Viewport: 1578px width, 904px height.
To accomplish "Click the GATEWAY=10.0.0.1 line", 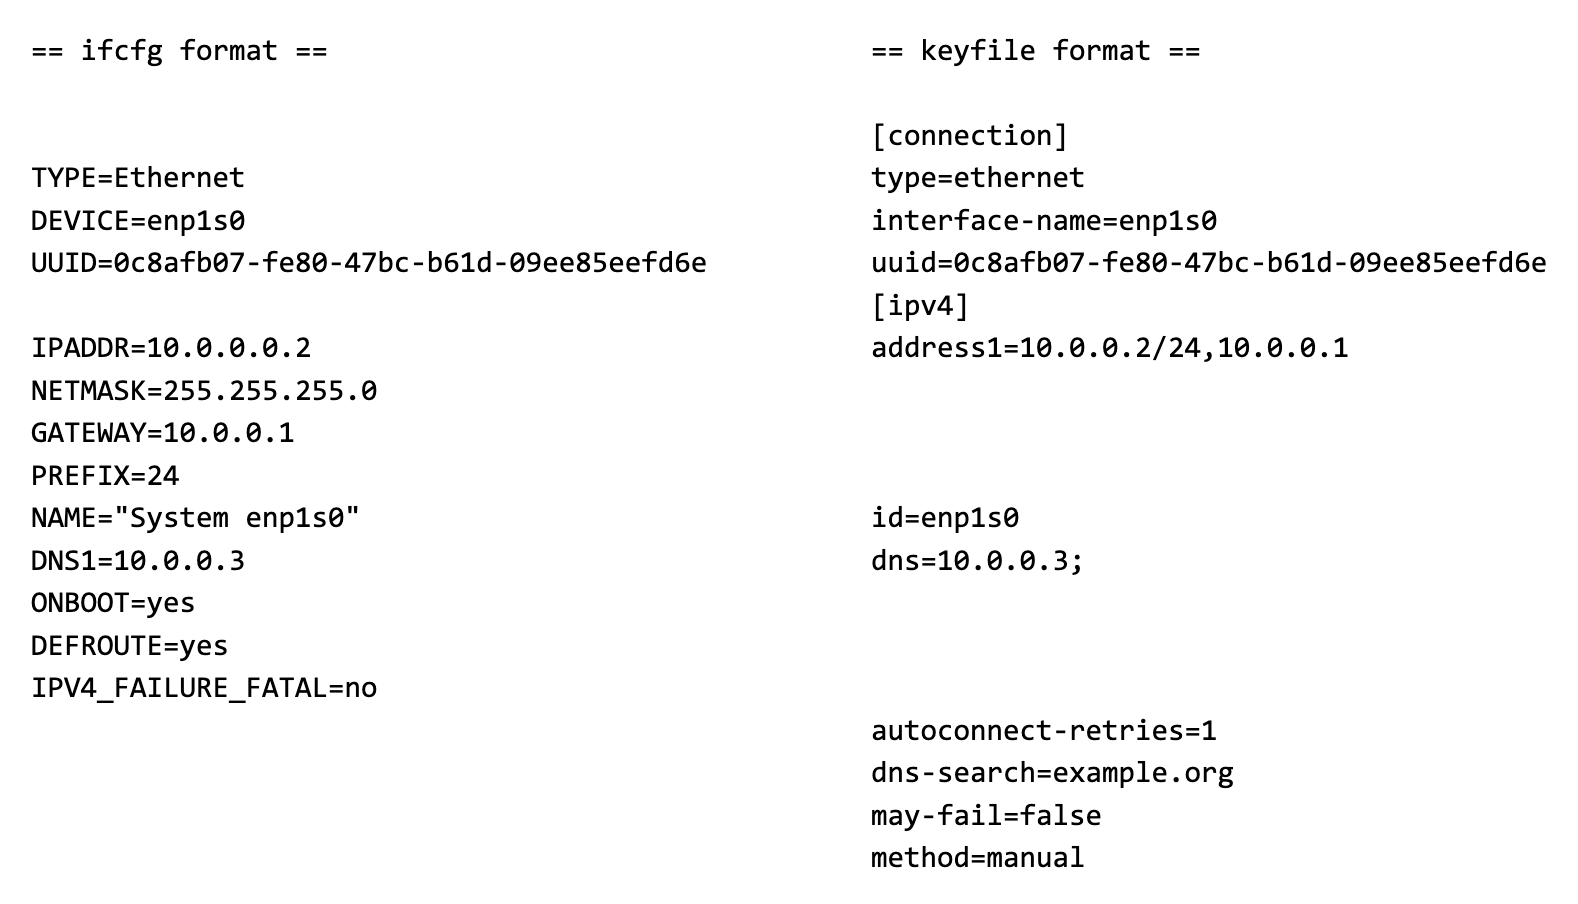I will click(x=163, y=433).
